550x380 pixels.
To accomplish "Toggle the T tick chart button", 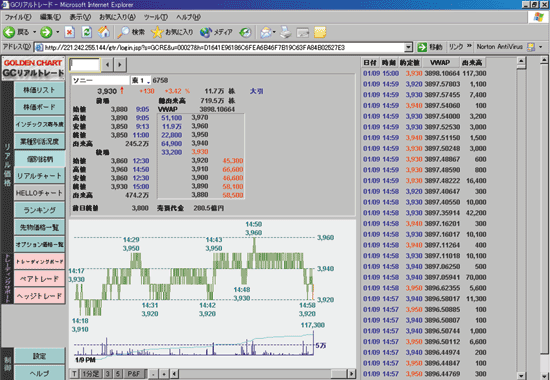I will coord(74,374).
